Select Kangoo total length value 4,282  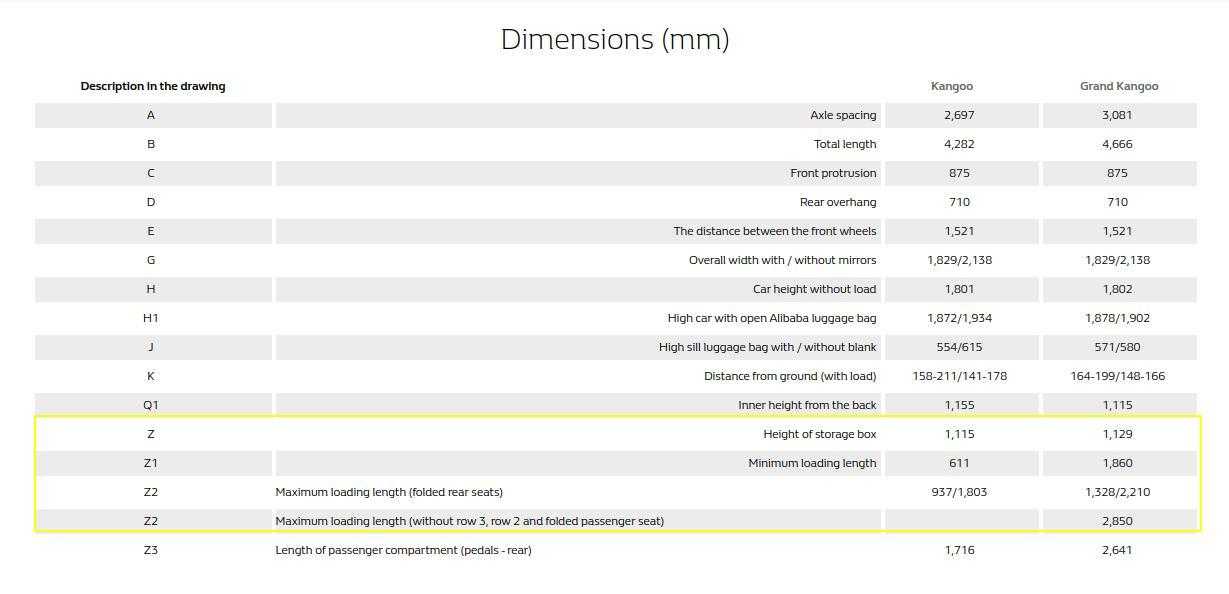(959, 144)
